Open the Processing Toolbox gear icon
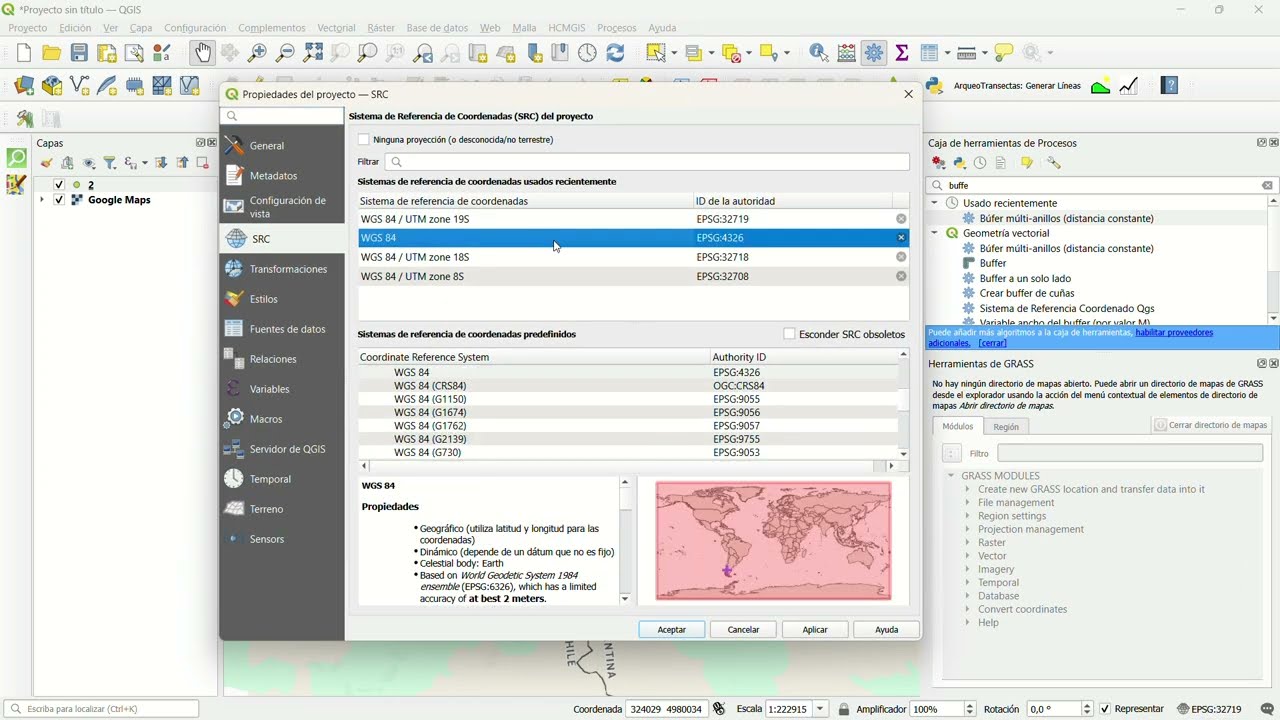Image resolution: width=1280 pixels, height=720 pixels. pos(874,53)
